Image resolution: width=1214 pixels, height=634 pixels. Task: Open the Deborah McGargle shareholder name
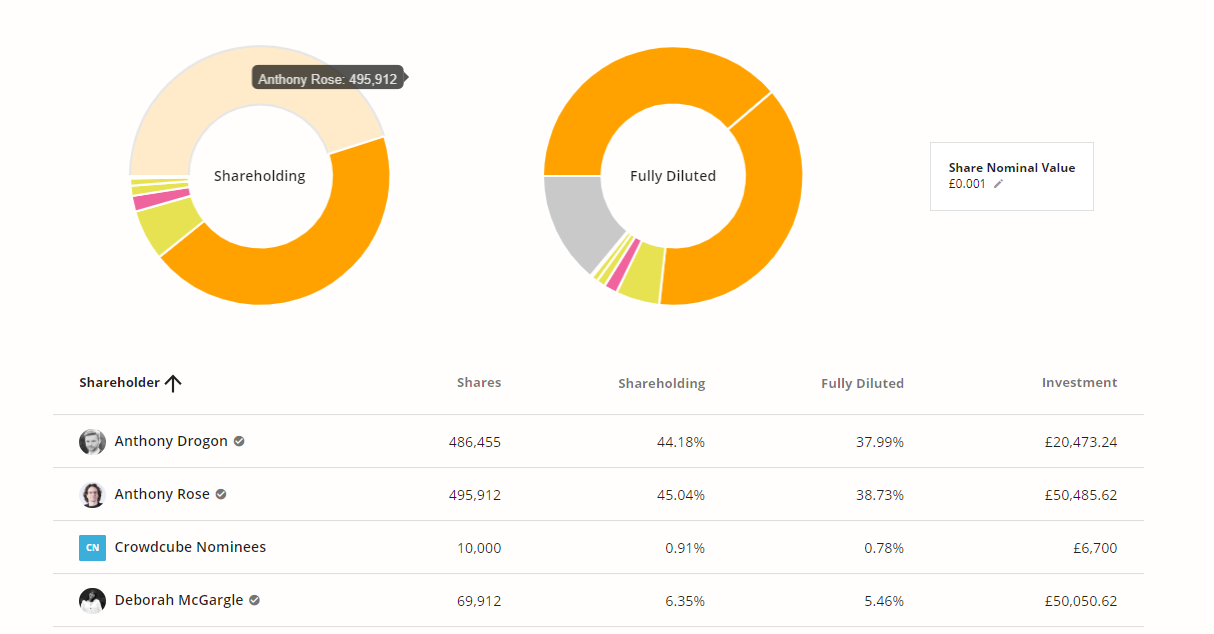click(x=178, y=600)
